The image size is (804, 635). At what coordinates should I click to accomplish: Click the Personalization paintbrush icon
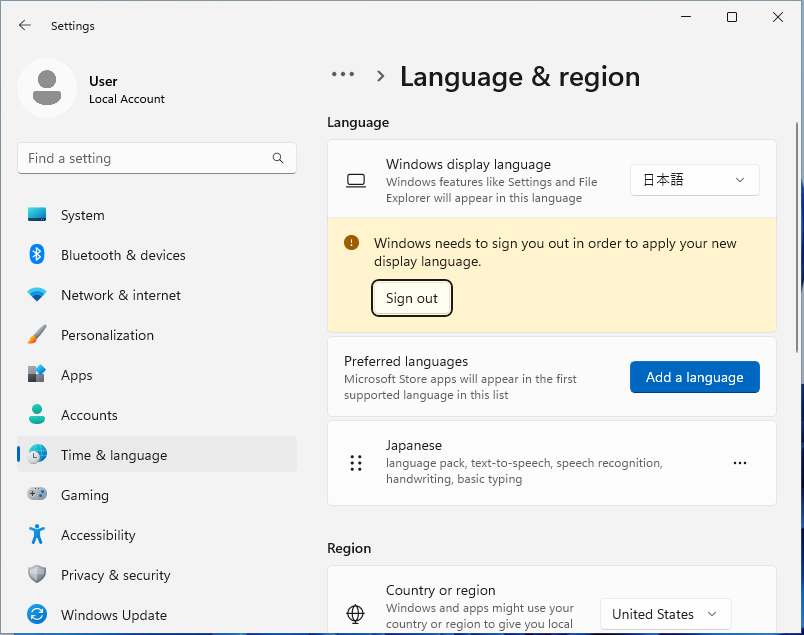pos(37,334)
